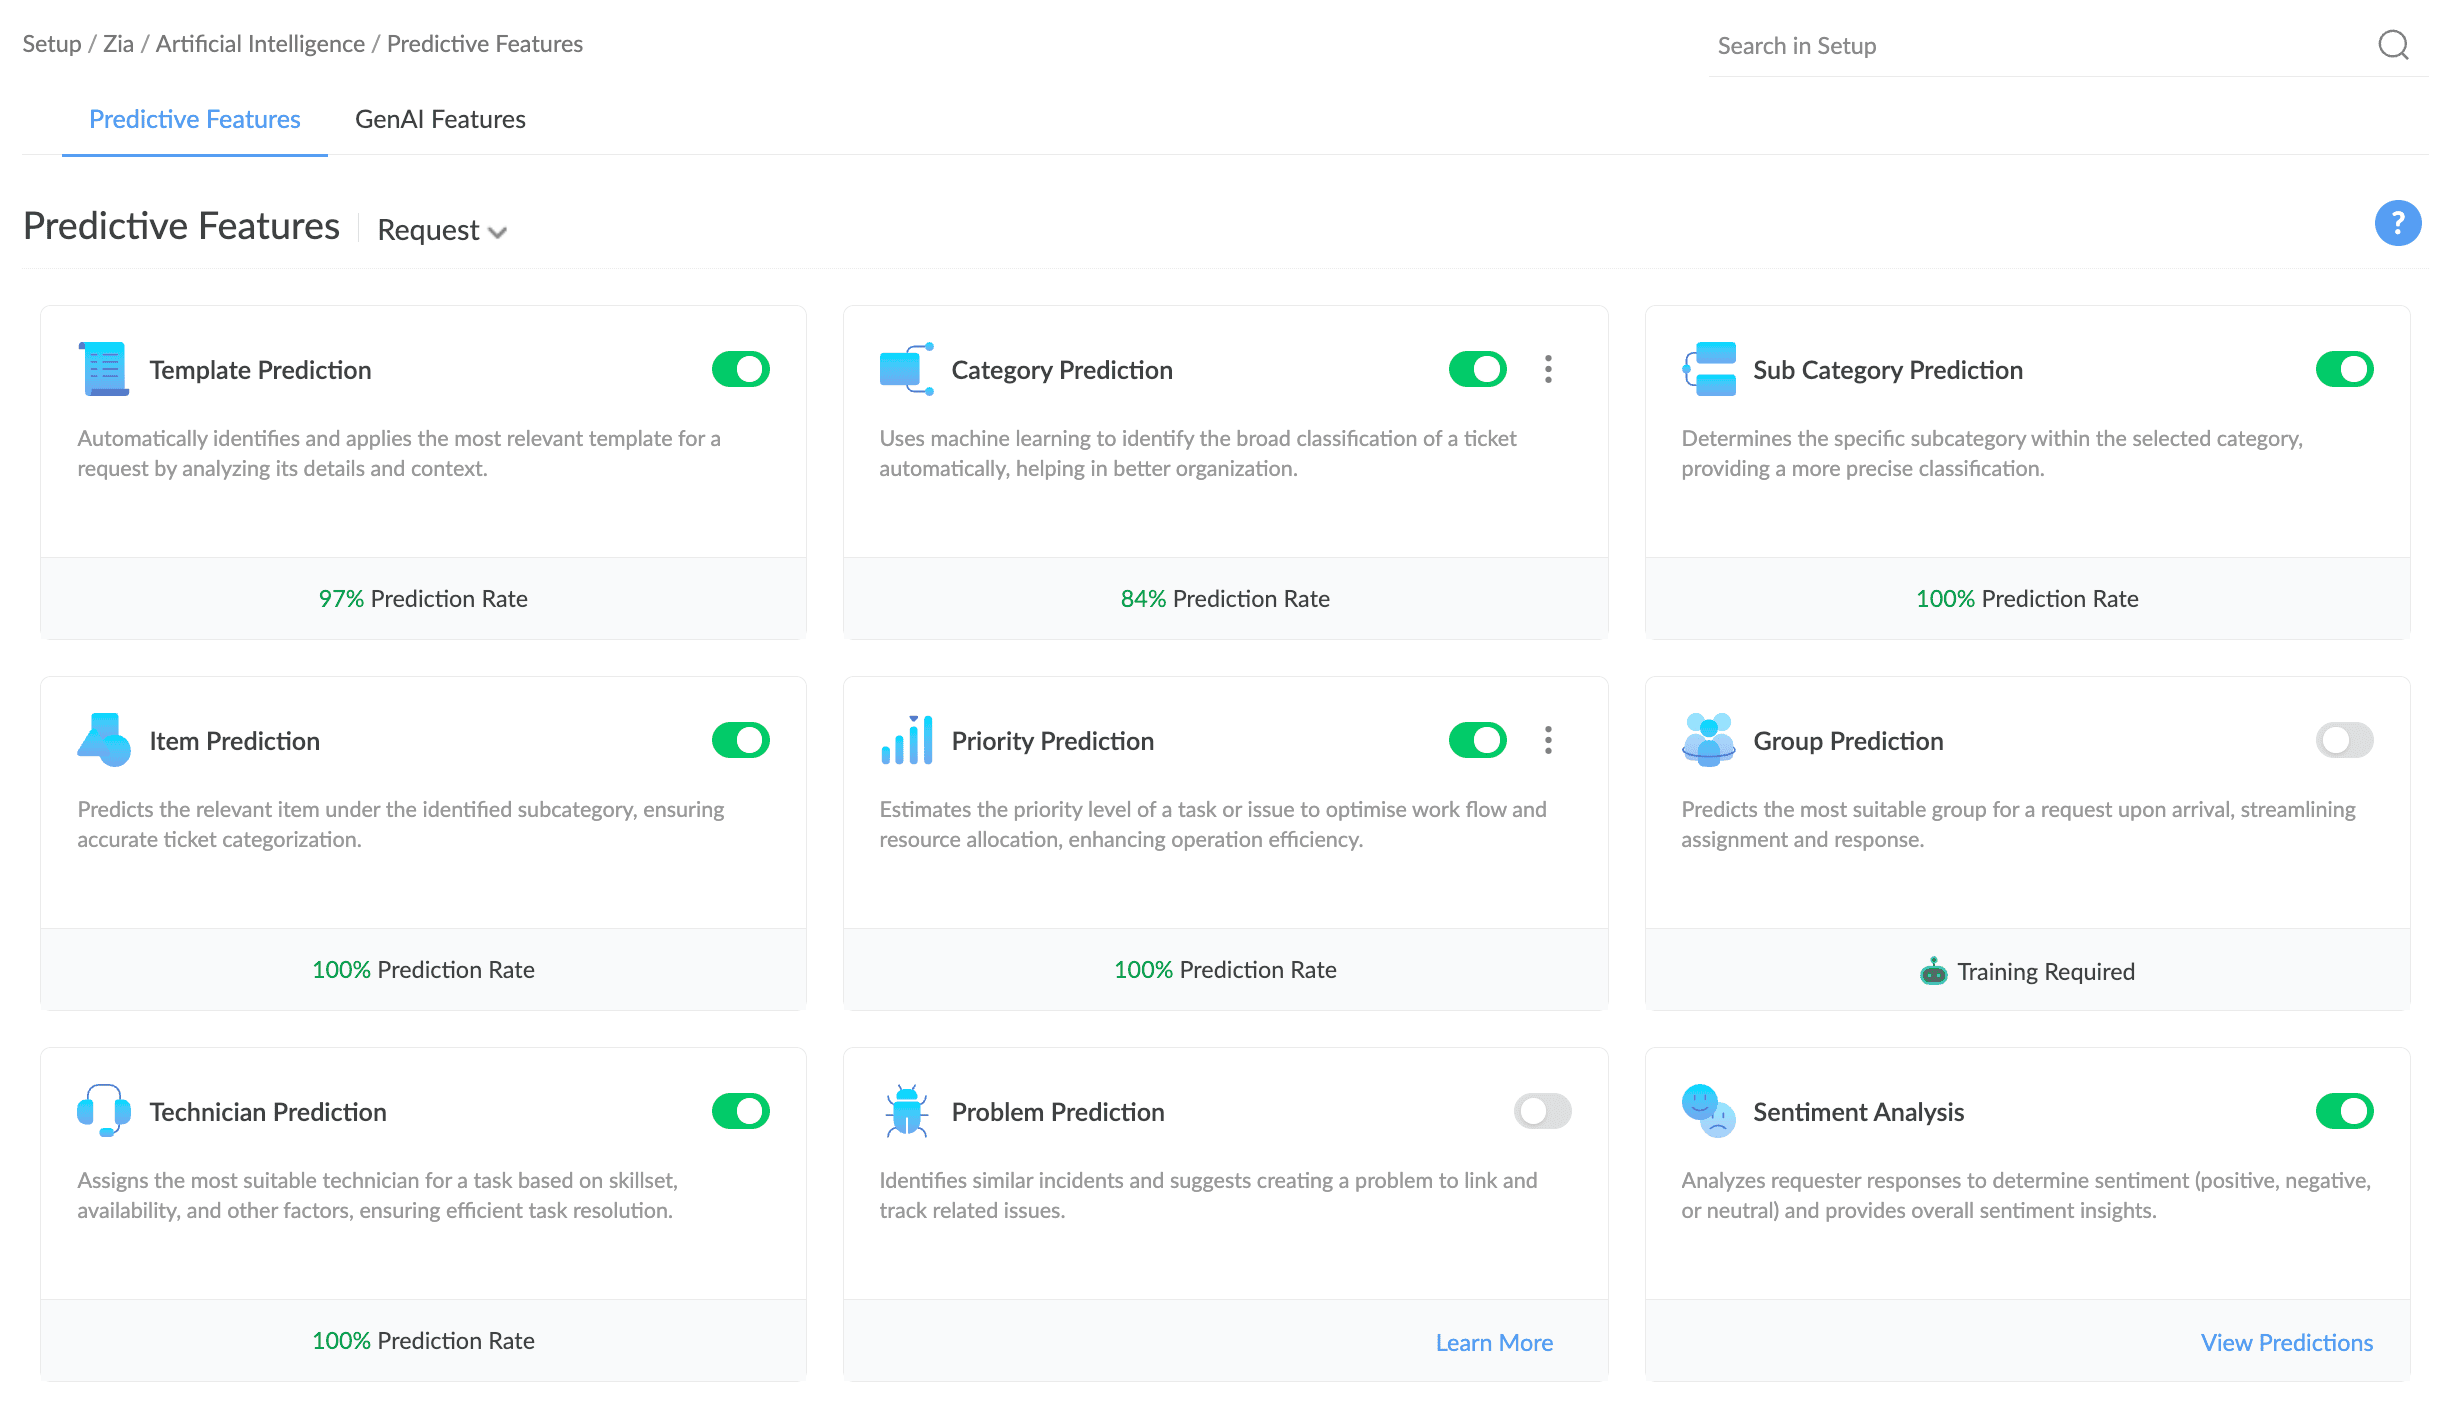This screenshot has width=2440, height=1426.
Task: Enable the Group Prediction toggle
Action: click(x=2344, y=740)
